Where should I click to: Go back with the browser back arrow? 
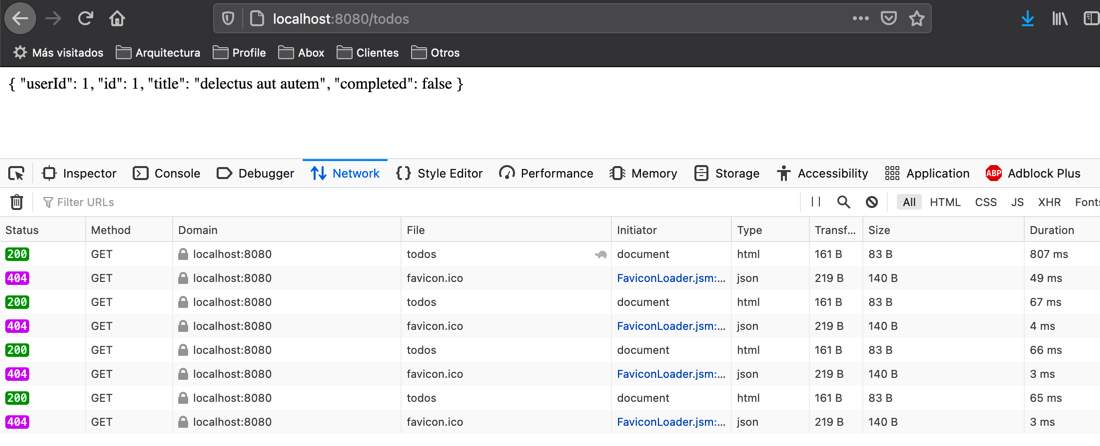[x=20, y=19]
